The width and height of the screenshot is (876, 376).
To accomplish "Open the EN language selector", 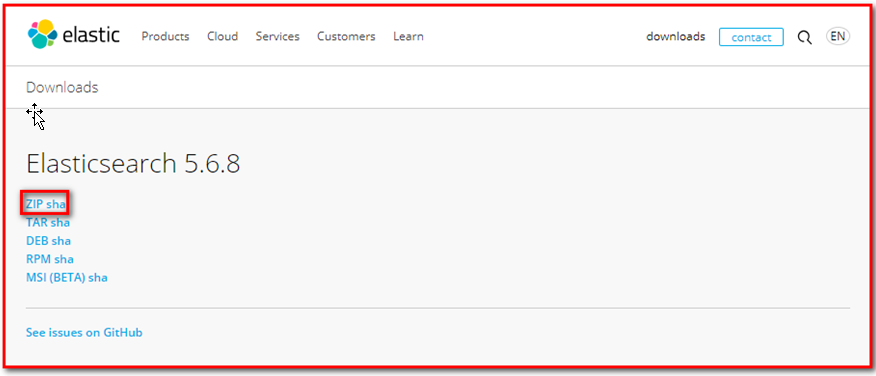I will click(837, 36).
